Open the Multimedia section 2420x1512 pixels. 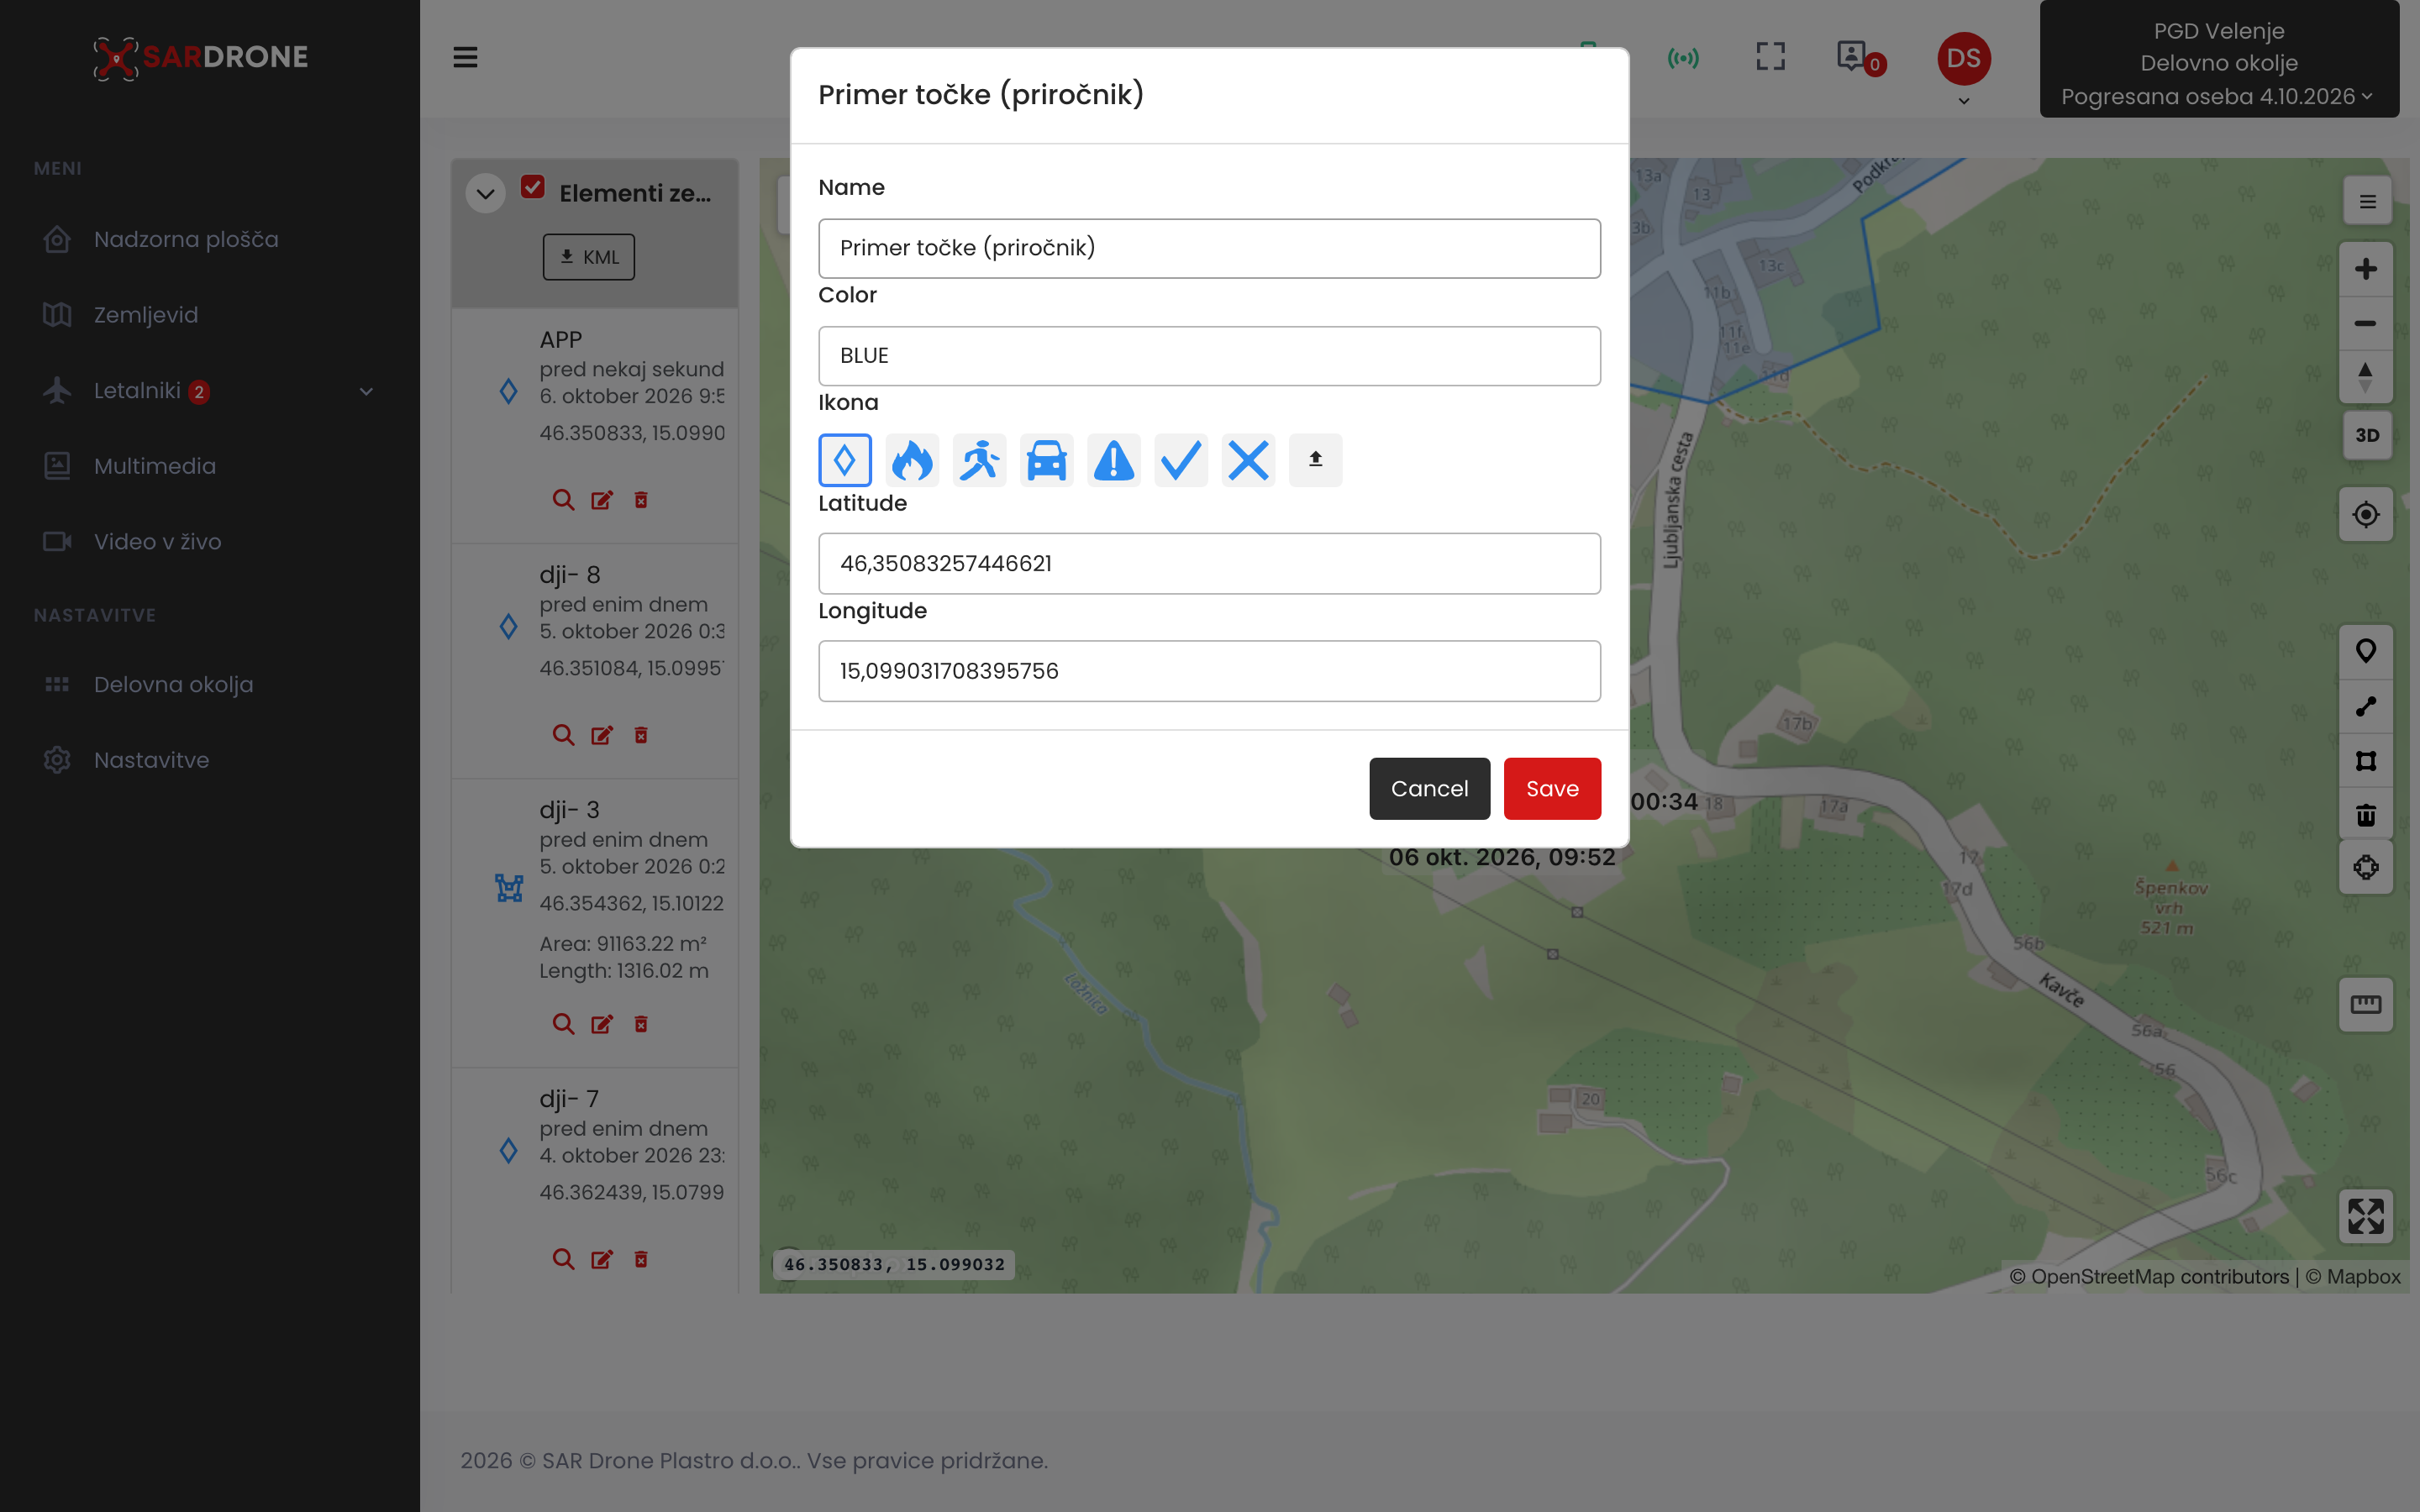(155, 465)
